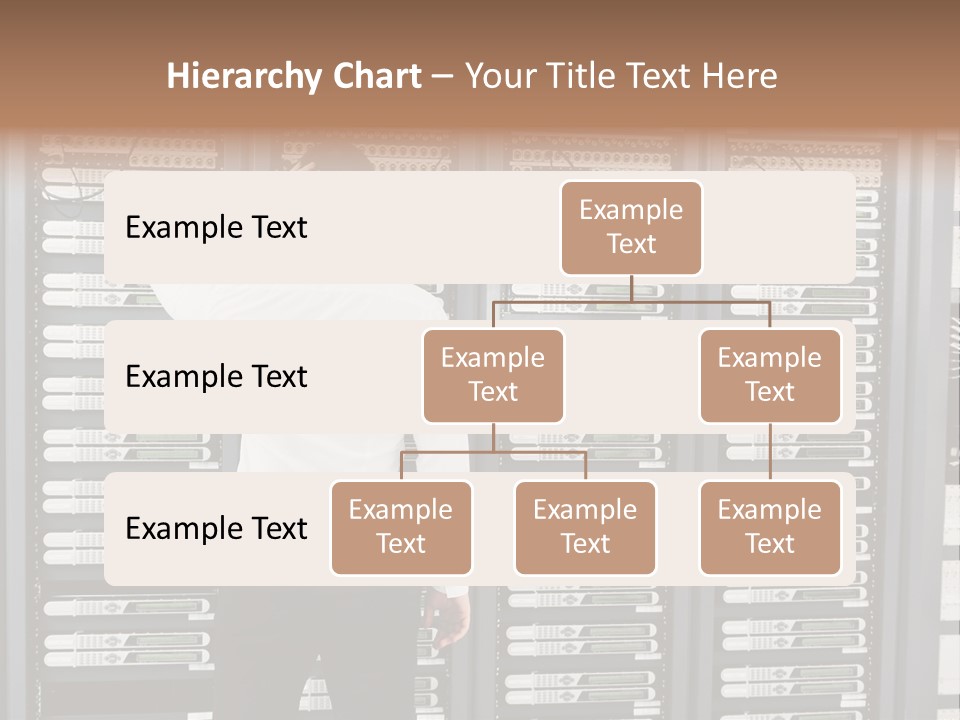Screen dimensions: 960x720
Task: Click the connector line below the top node
Action: (631, 290)
